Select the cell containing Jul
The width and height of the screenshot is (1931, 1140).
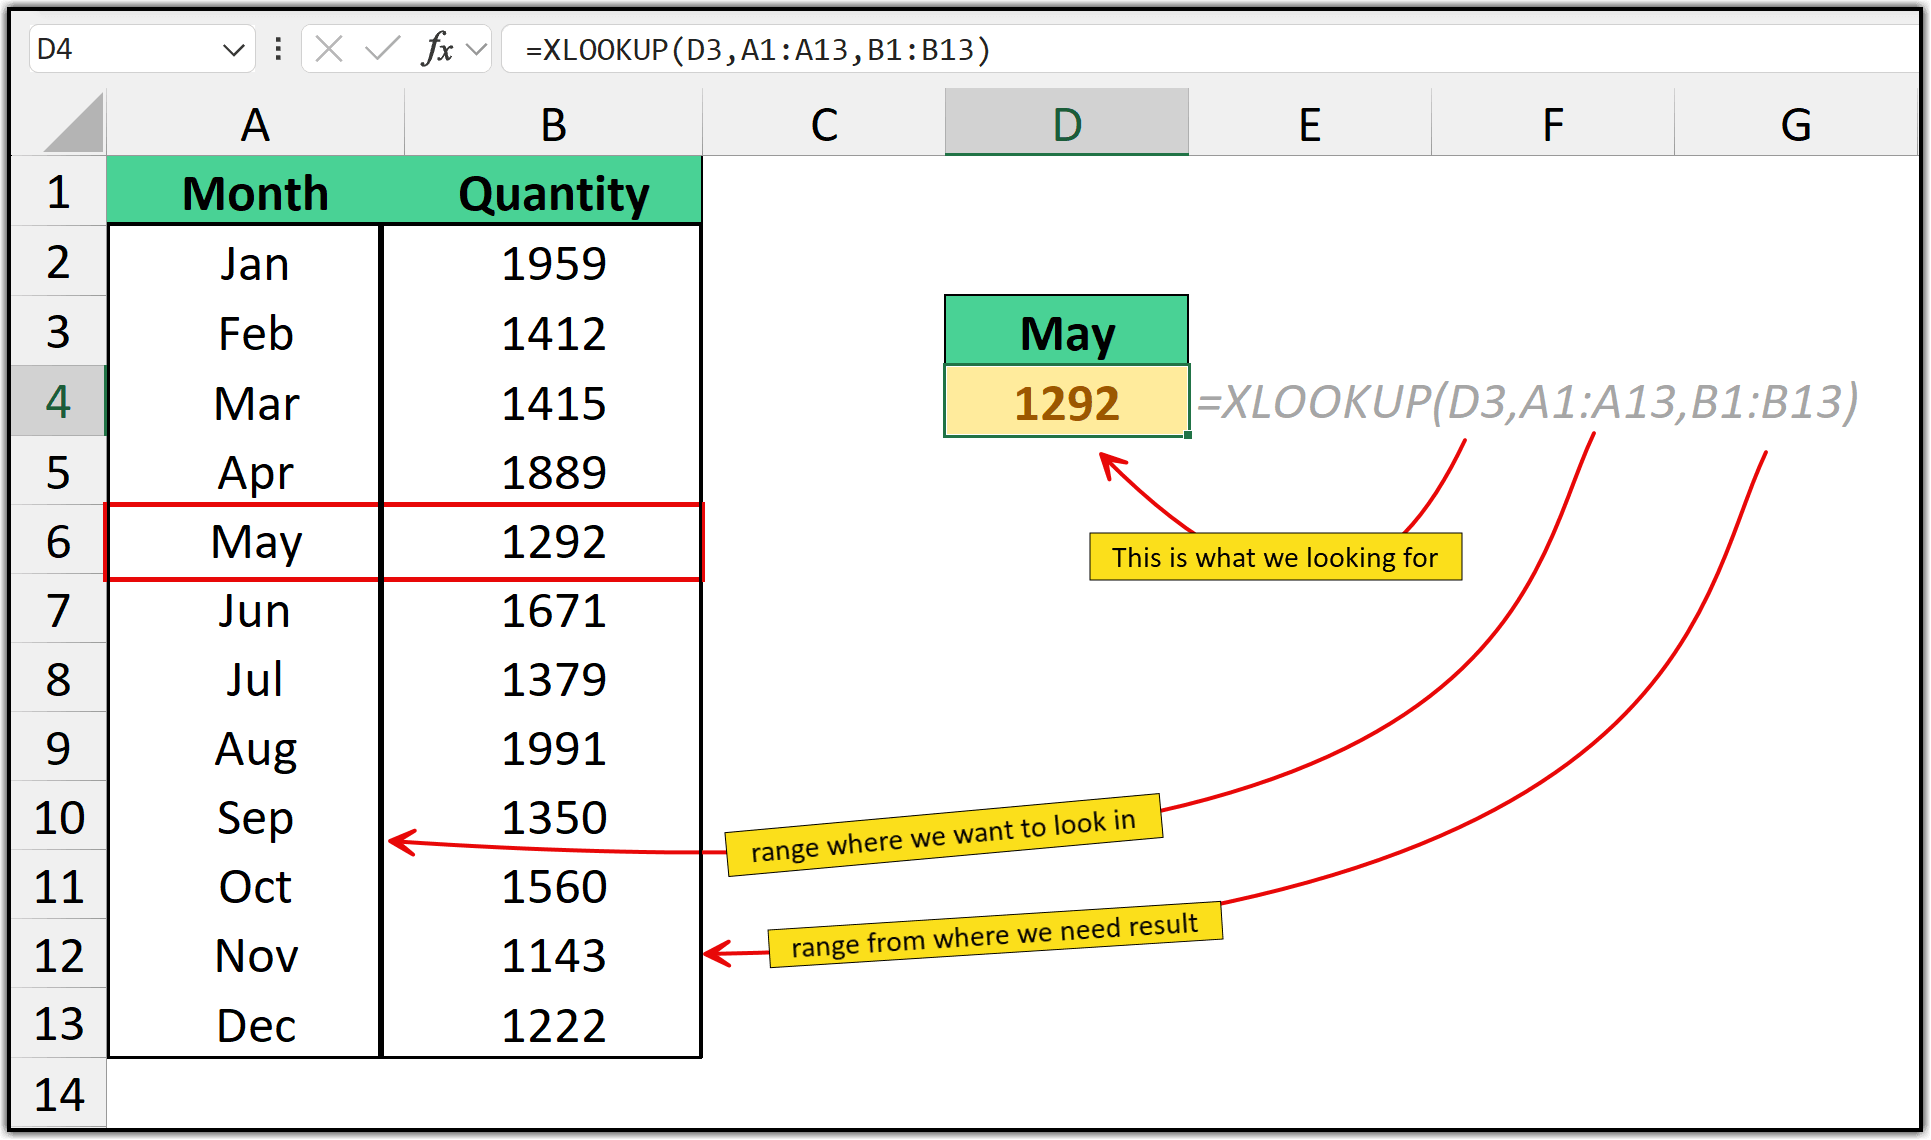245,679
